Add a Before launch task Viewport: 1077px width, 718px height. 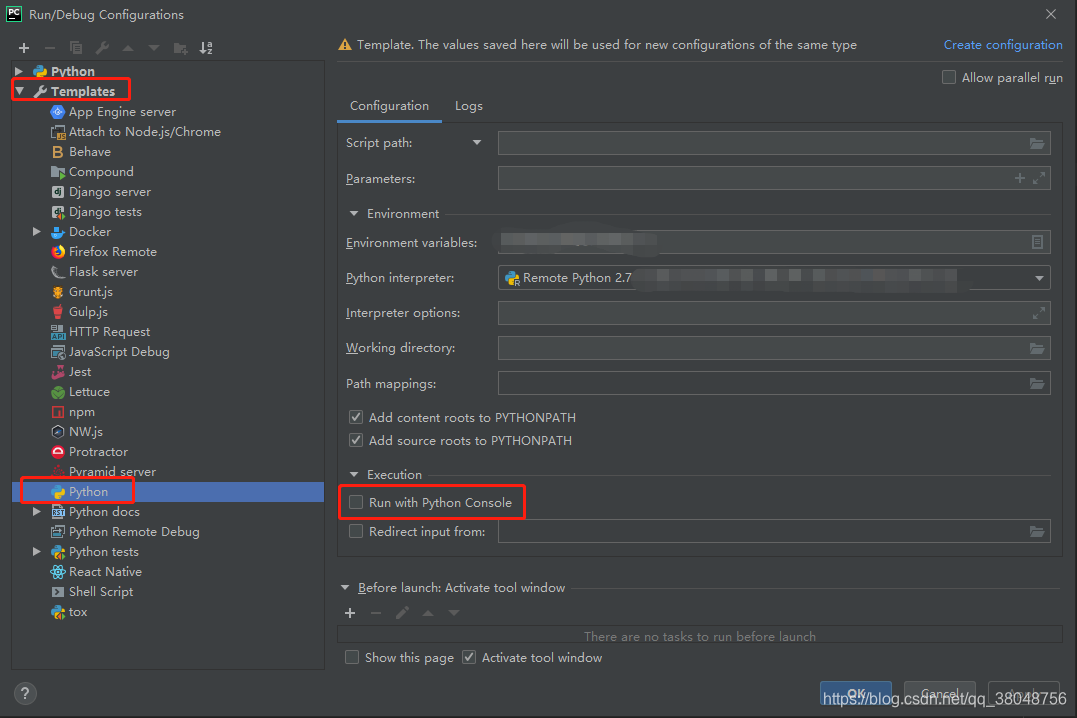350,613
